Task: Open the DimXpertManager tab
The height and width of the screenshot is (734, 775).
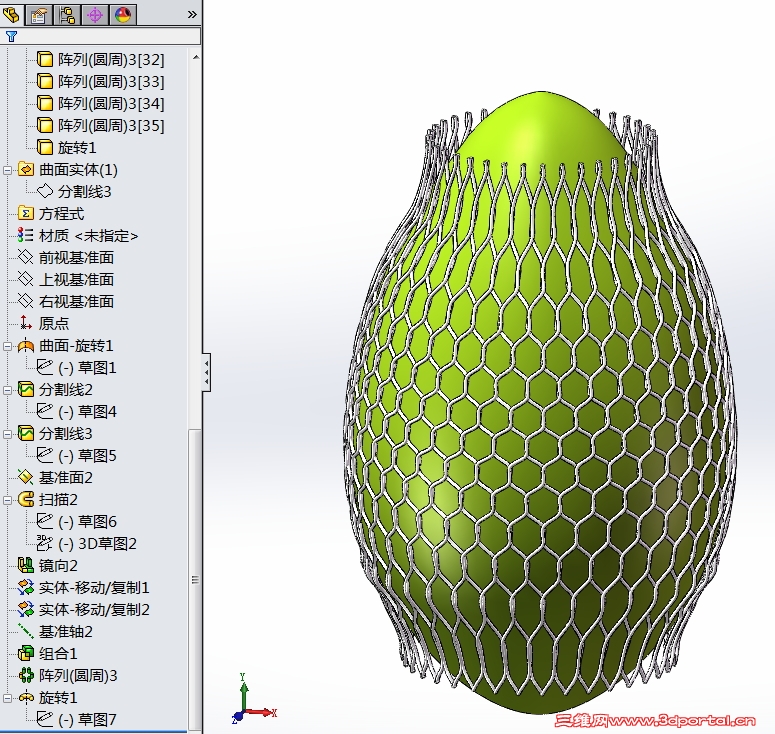Action: (95, 14)
